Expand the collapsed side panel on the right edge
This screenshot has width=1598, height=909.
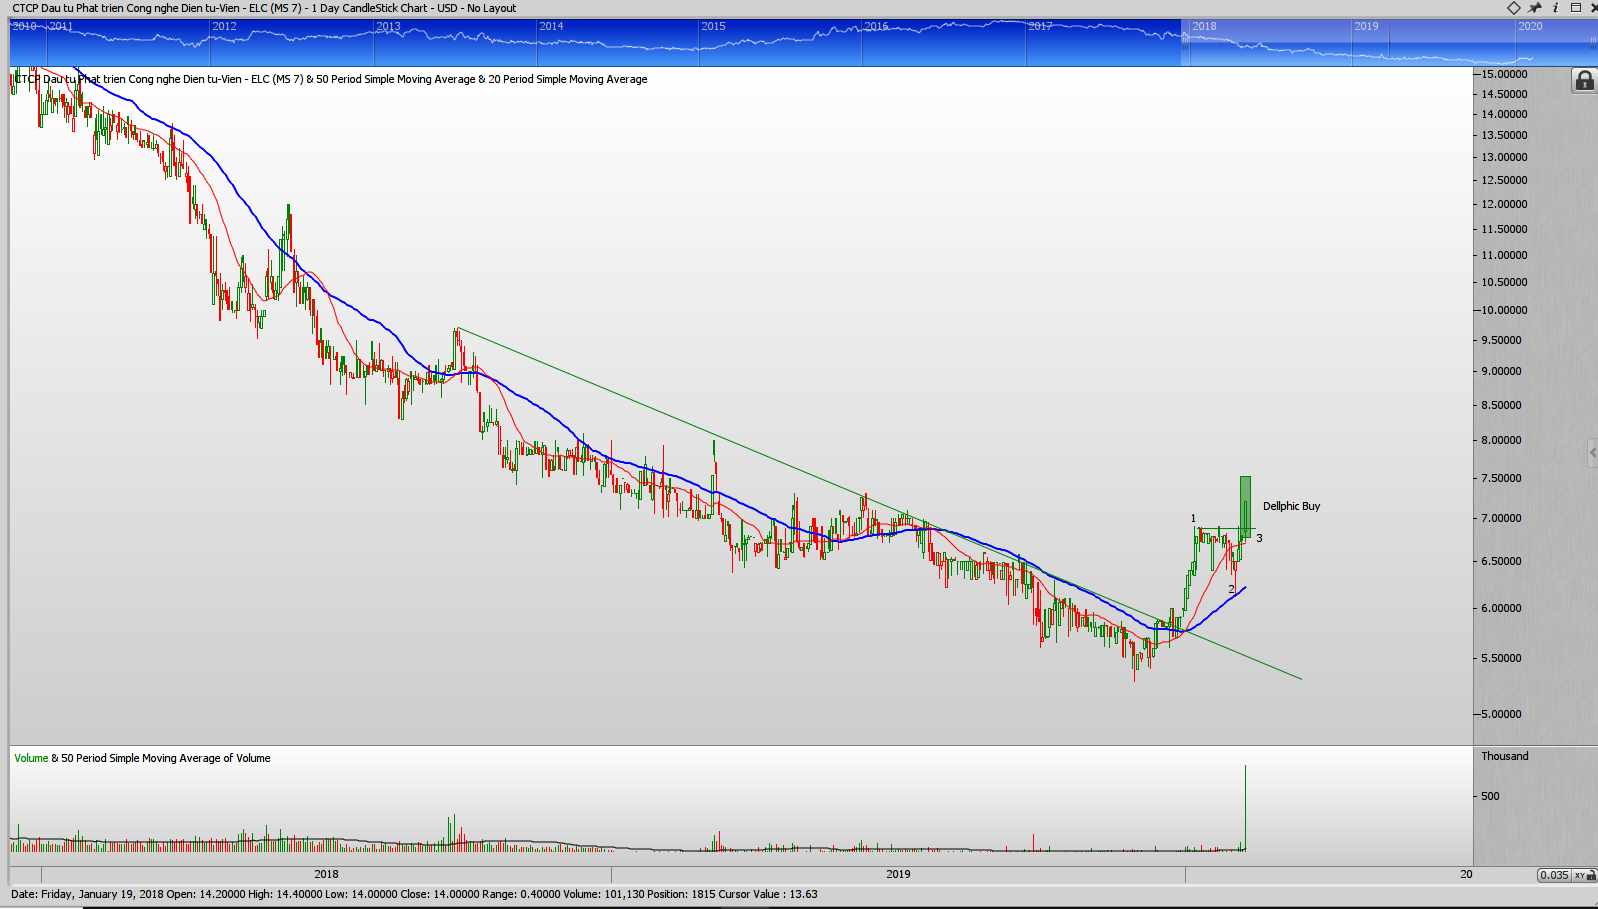[1592, 453]
